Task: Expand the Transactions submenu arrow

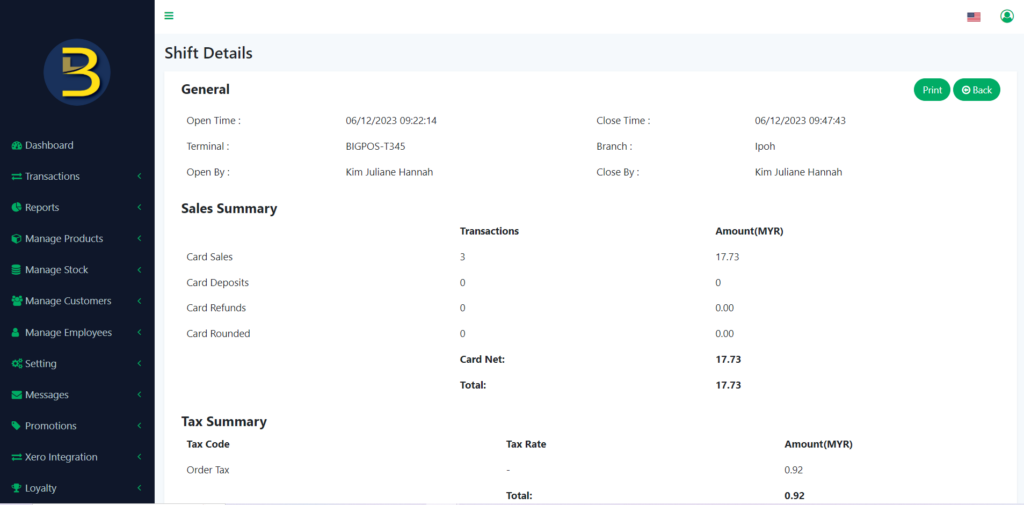Action: 139,177
